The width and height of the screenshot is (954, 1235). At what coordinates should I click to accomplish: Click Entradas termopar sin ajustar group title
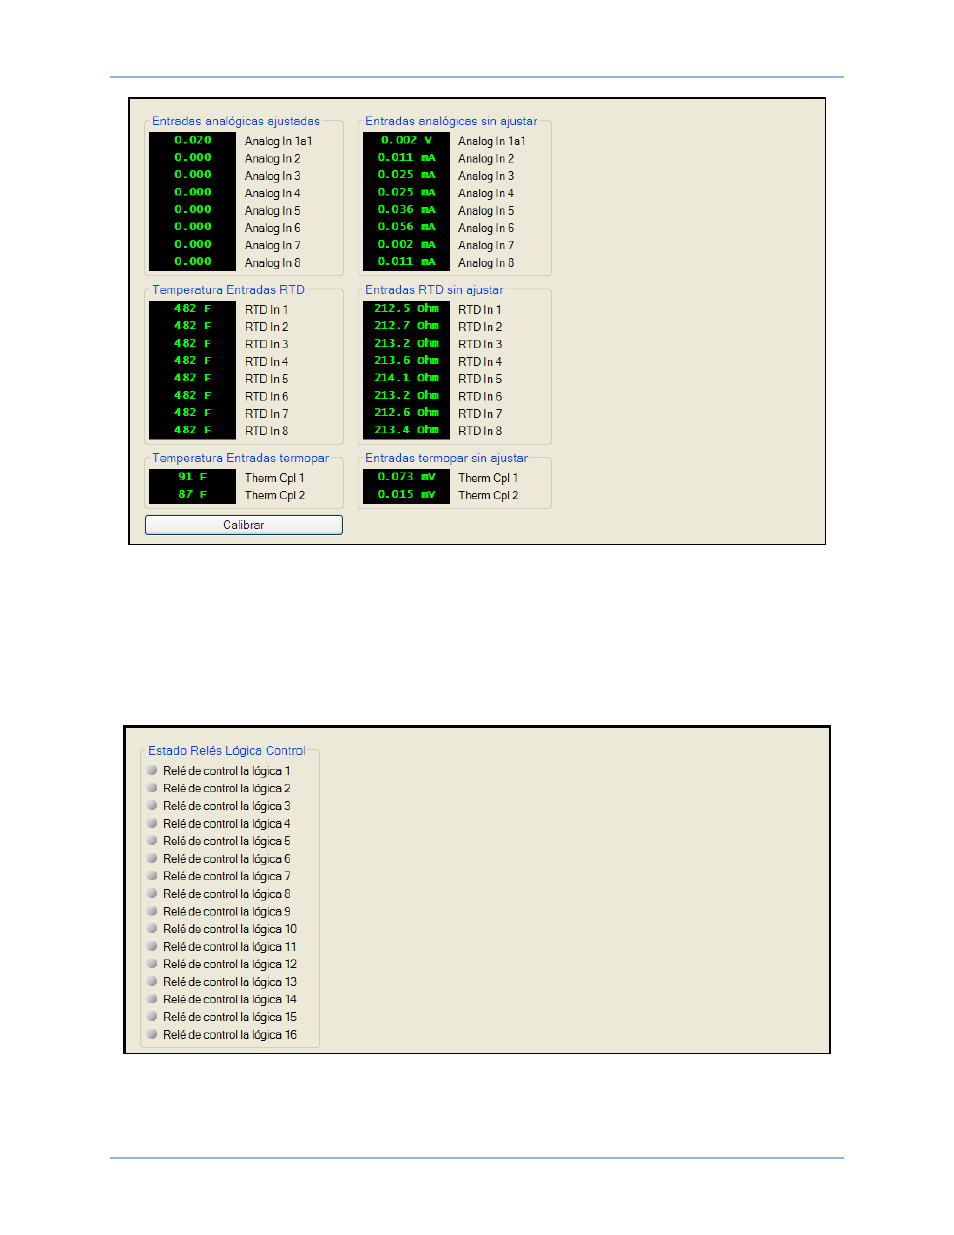click(446, 458)
